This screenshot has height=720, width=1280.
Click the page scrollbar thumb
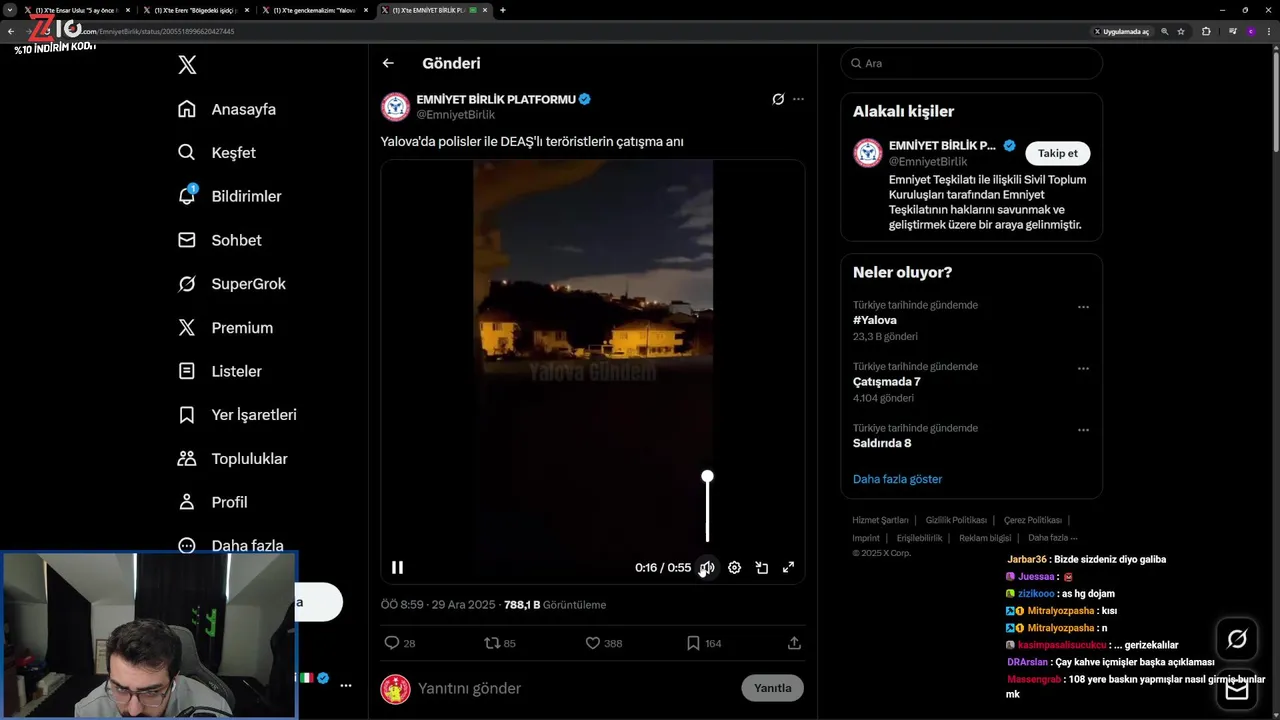pyautogui.click(x=1275, y=100)
